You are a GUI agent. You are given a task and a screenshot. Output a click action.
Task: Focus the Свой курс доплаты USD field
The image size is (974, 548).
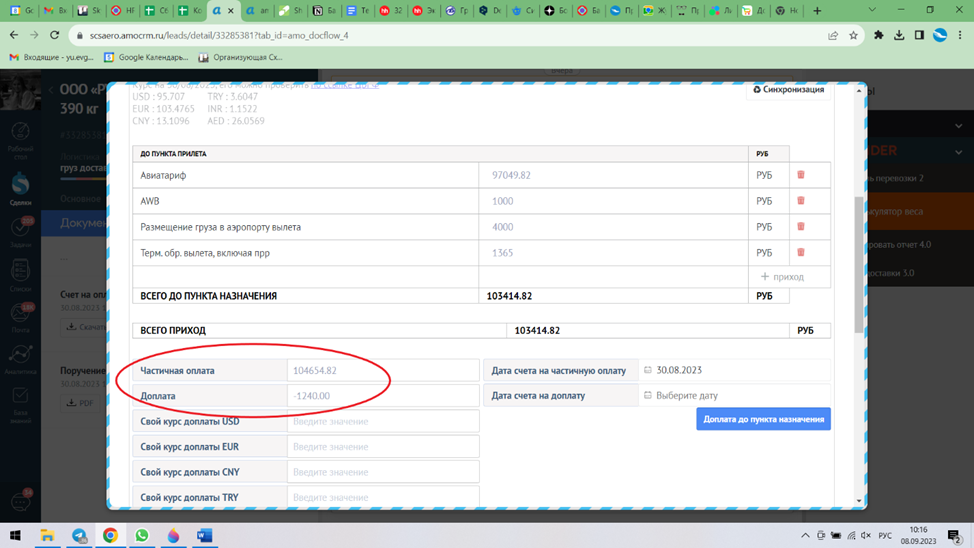[x=382, y=421]
